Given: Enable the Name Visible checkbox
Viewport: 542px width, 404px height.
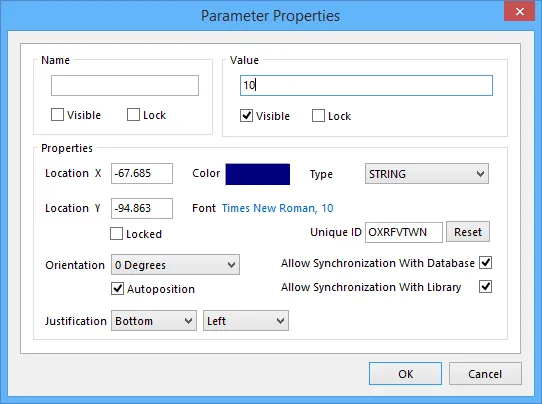Looking at the screenshot, I should click(57, 115).
